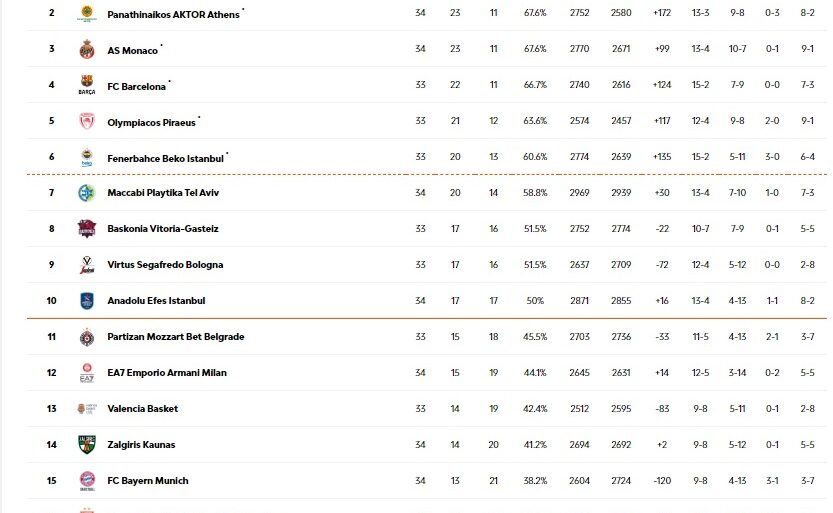Click the Anadolu Efes Istanbul logo
Screen dimensions: 833x513
coord(86,301)
